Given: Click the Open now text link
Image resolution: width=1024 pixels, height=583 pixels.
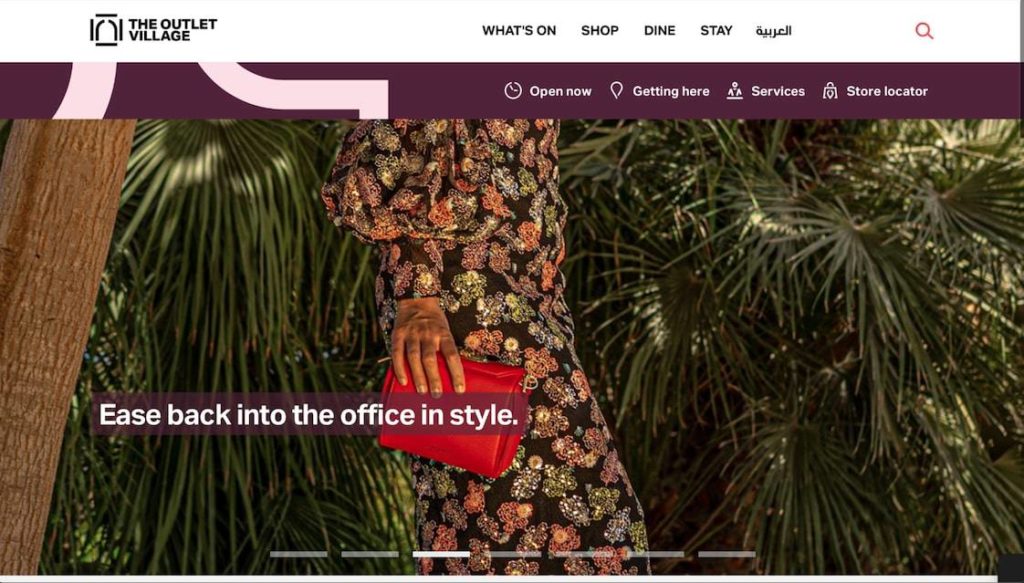Looking at the screenshot, I should (560, 91).
